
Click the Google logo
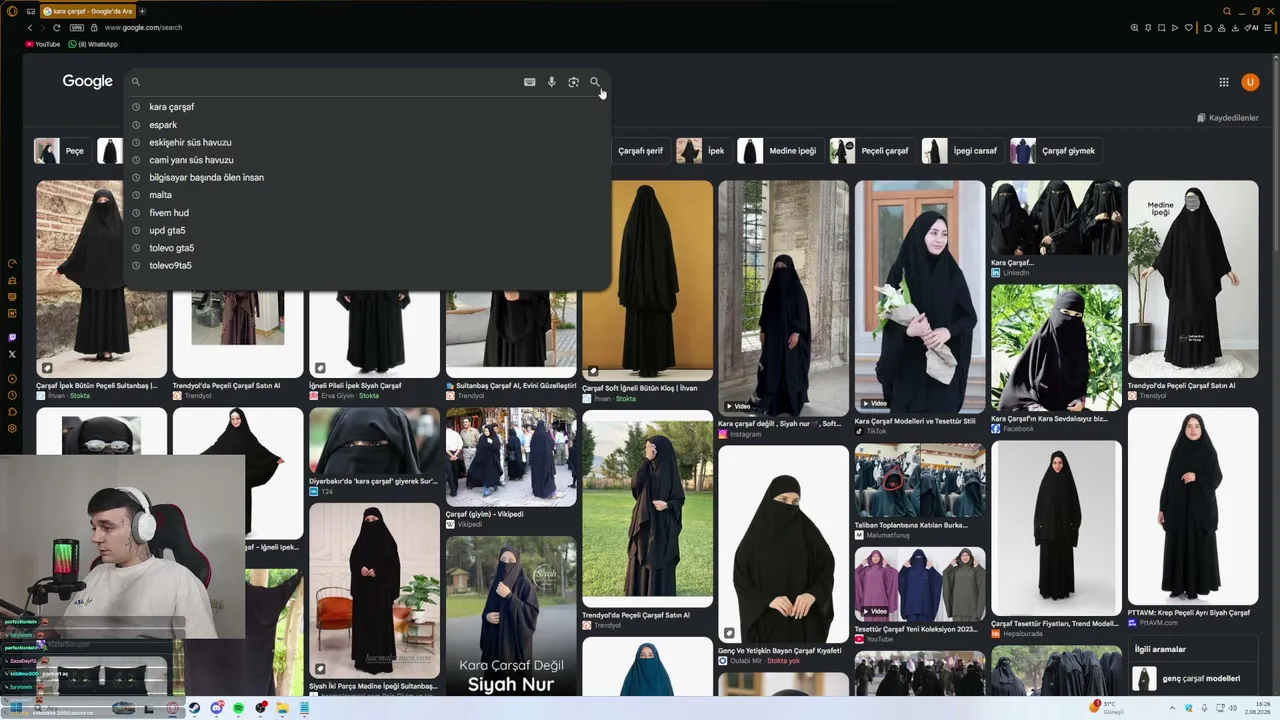click(88, 82)
